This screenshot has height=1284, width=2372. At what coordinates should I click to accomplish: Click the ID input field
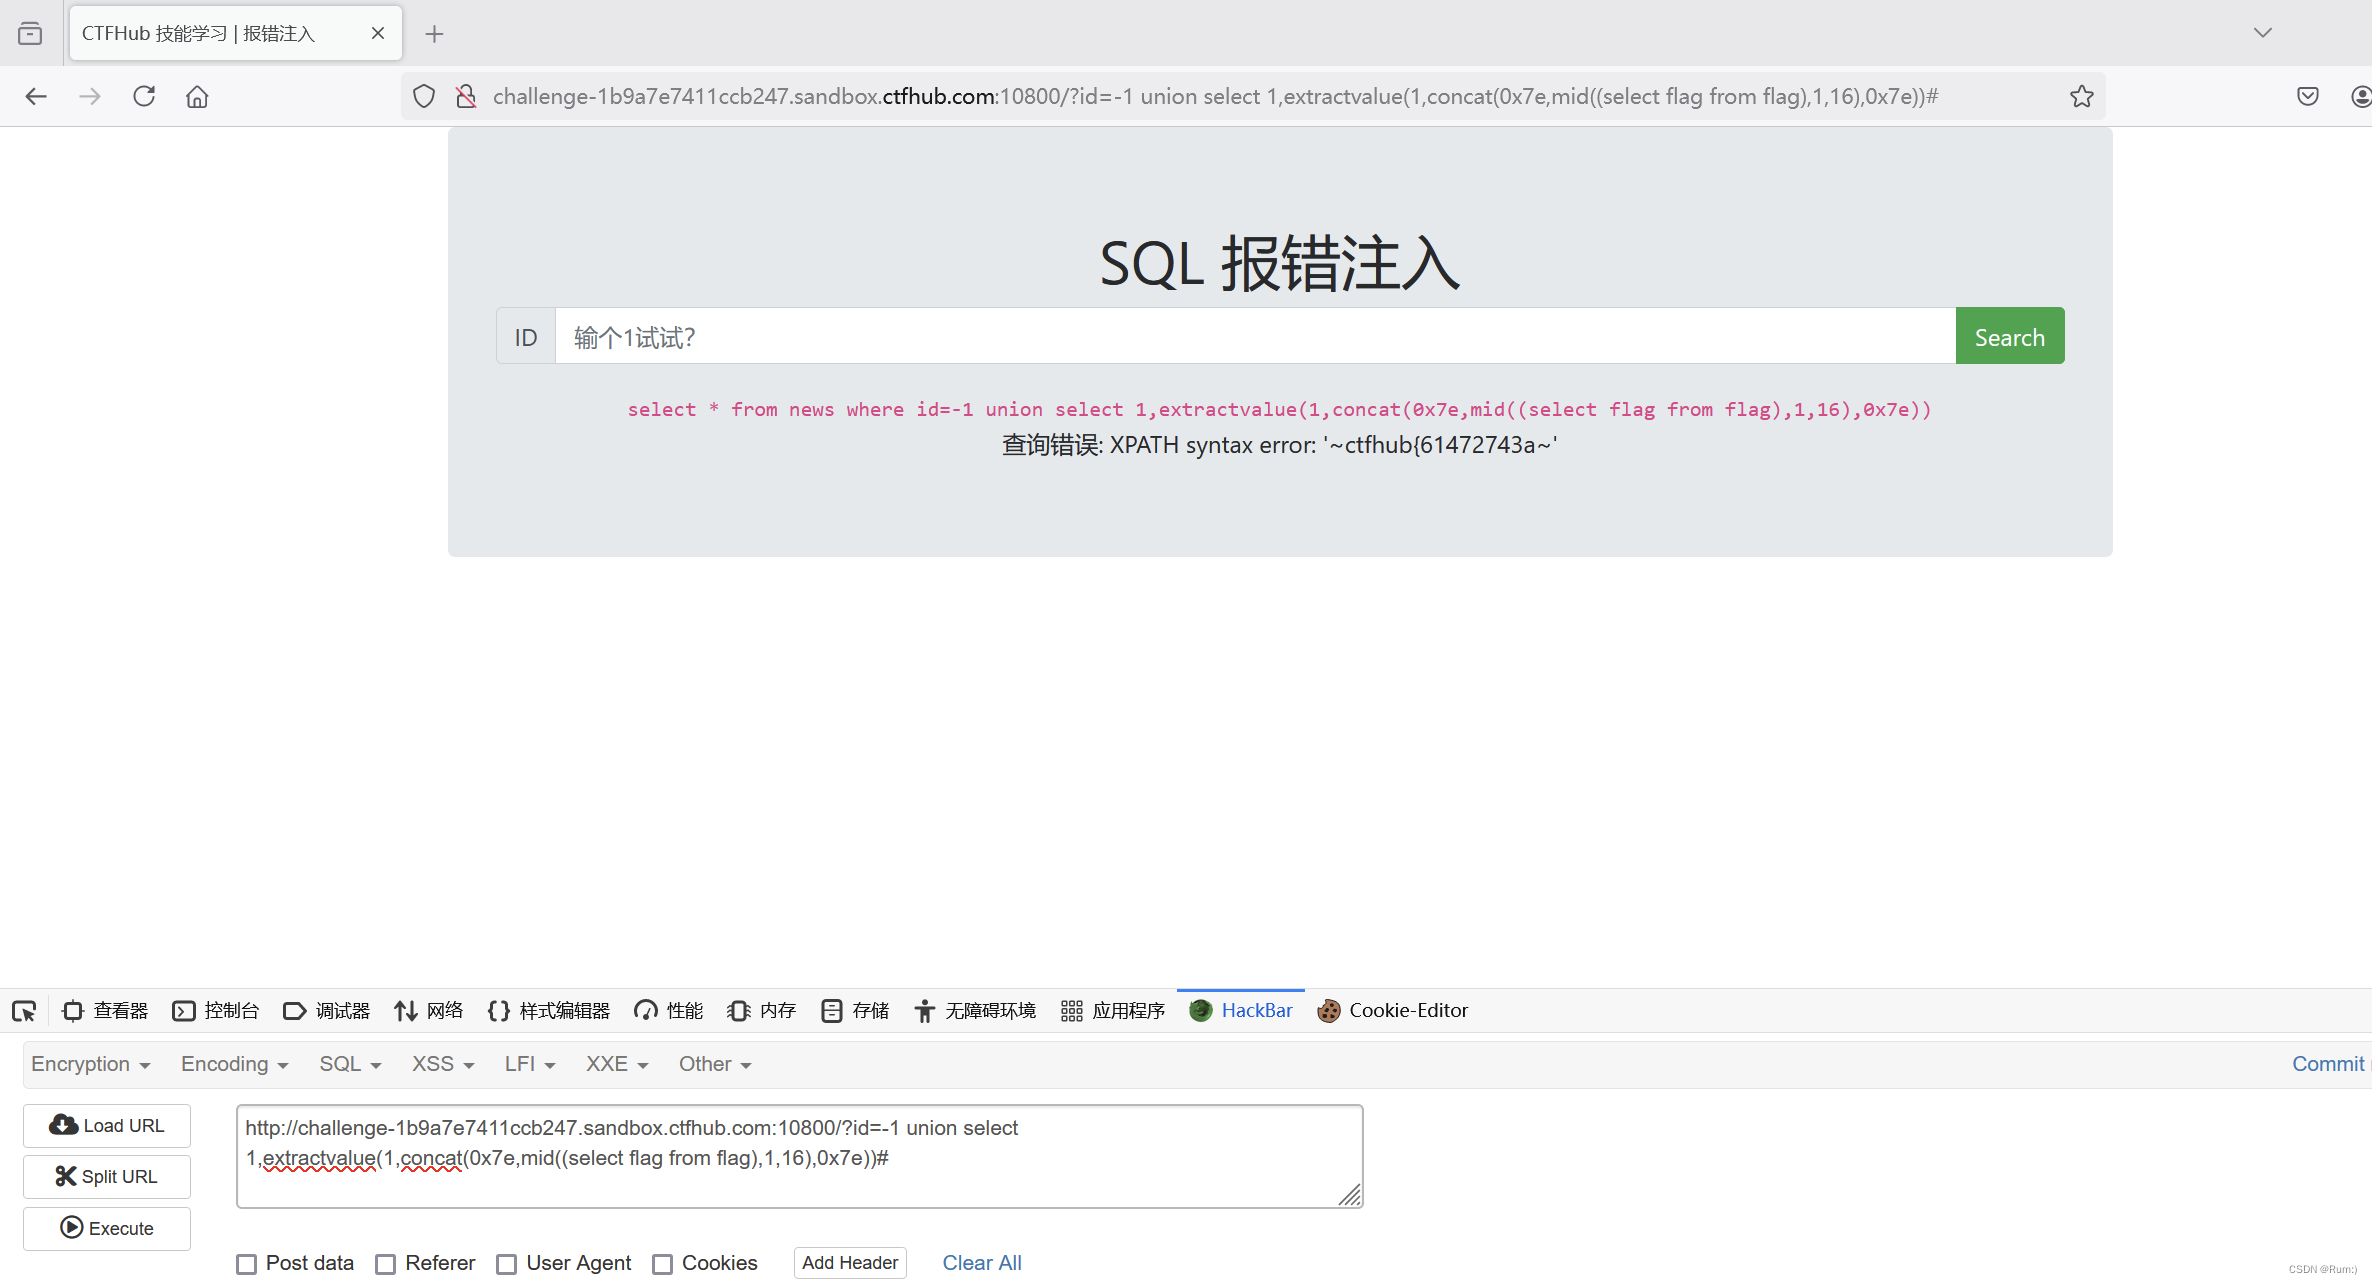pyautogui.click(x=1254, y=337)
